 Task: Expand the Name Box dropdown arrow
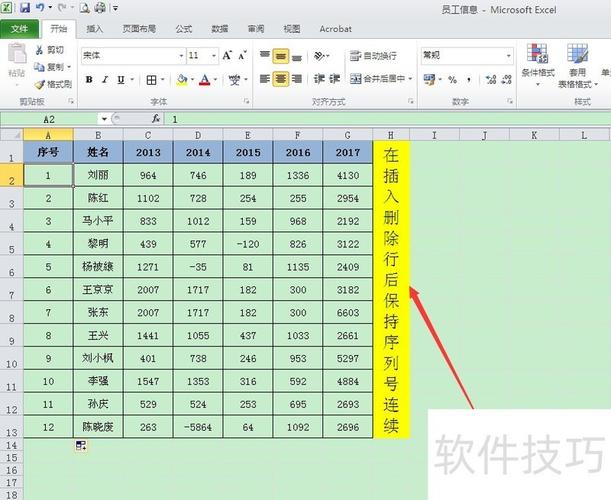coord(104,119)
